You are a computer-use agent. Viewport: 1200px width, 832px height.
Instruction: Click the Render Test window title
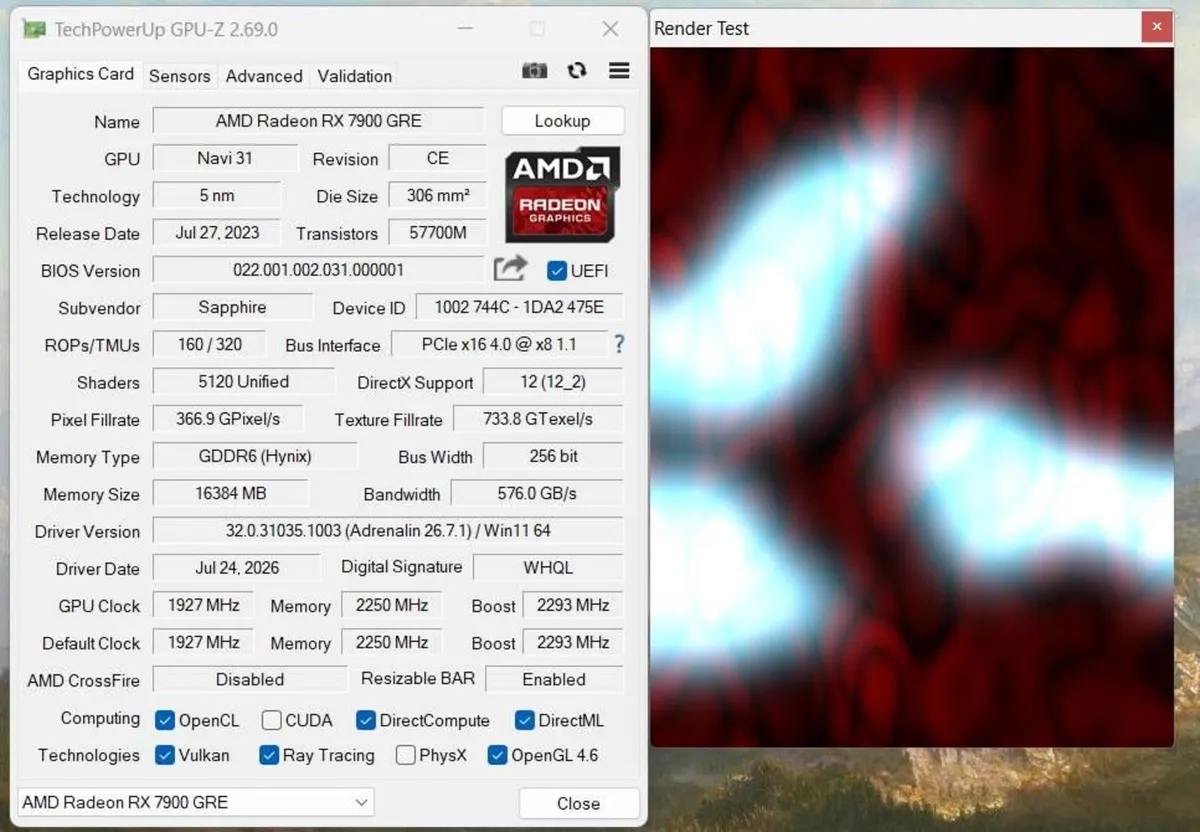coord(701,28)
